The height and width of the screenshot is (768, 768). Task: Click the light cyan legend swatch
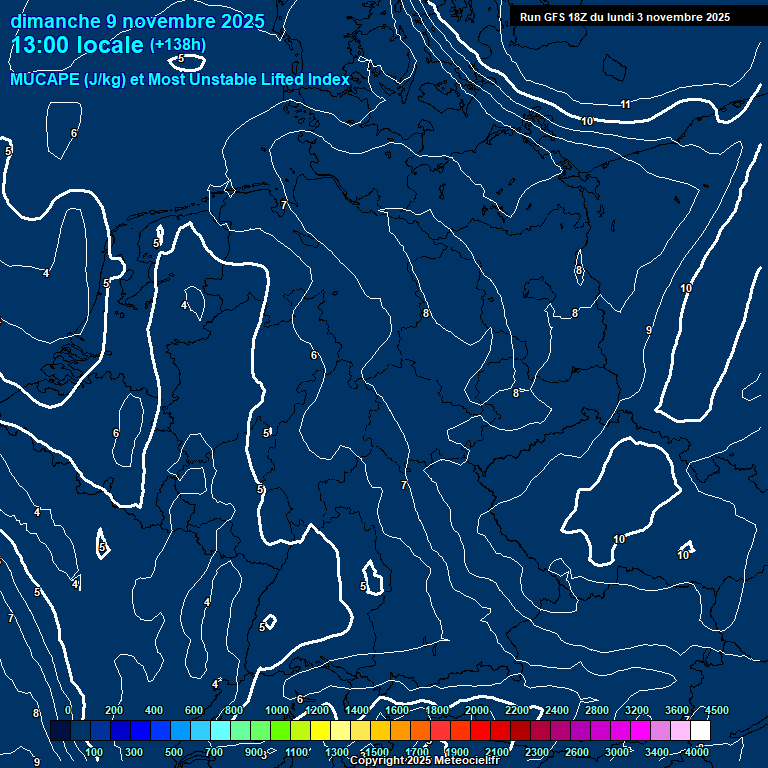[x=220, y=730]
